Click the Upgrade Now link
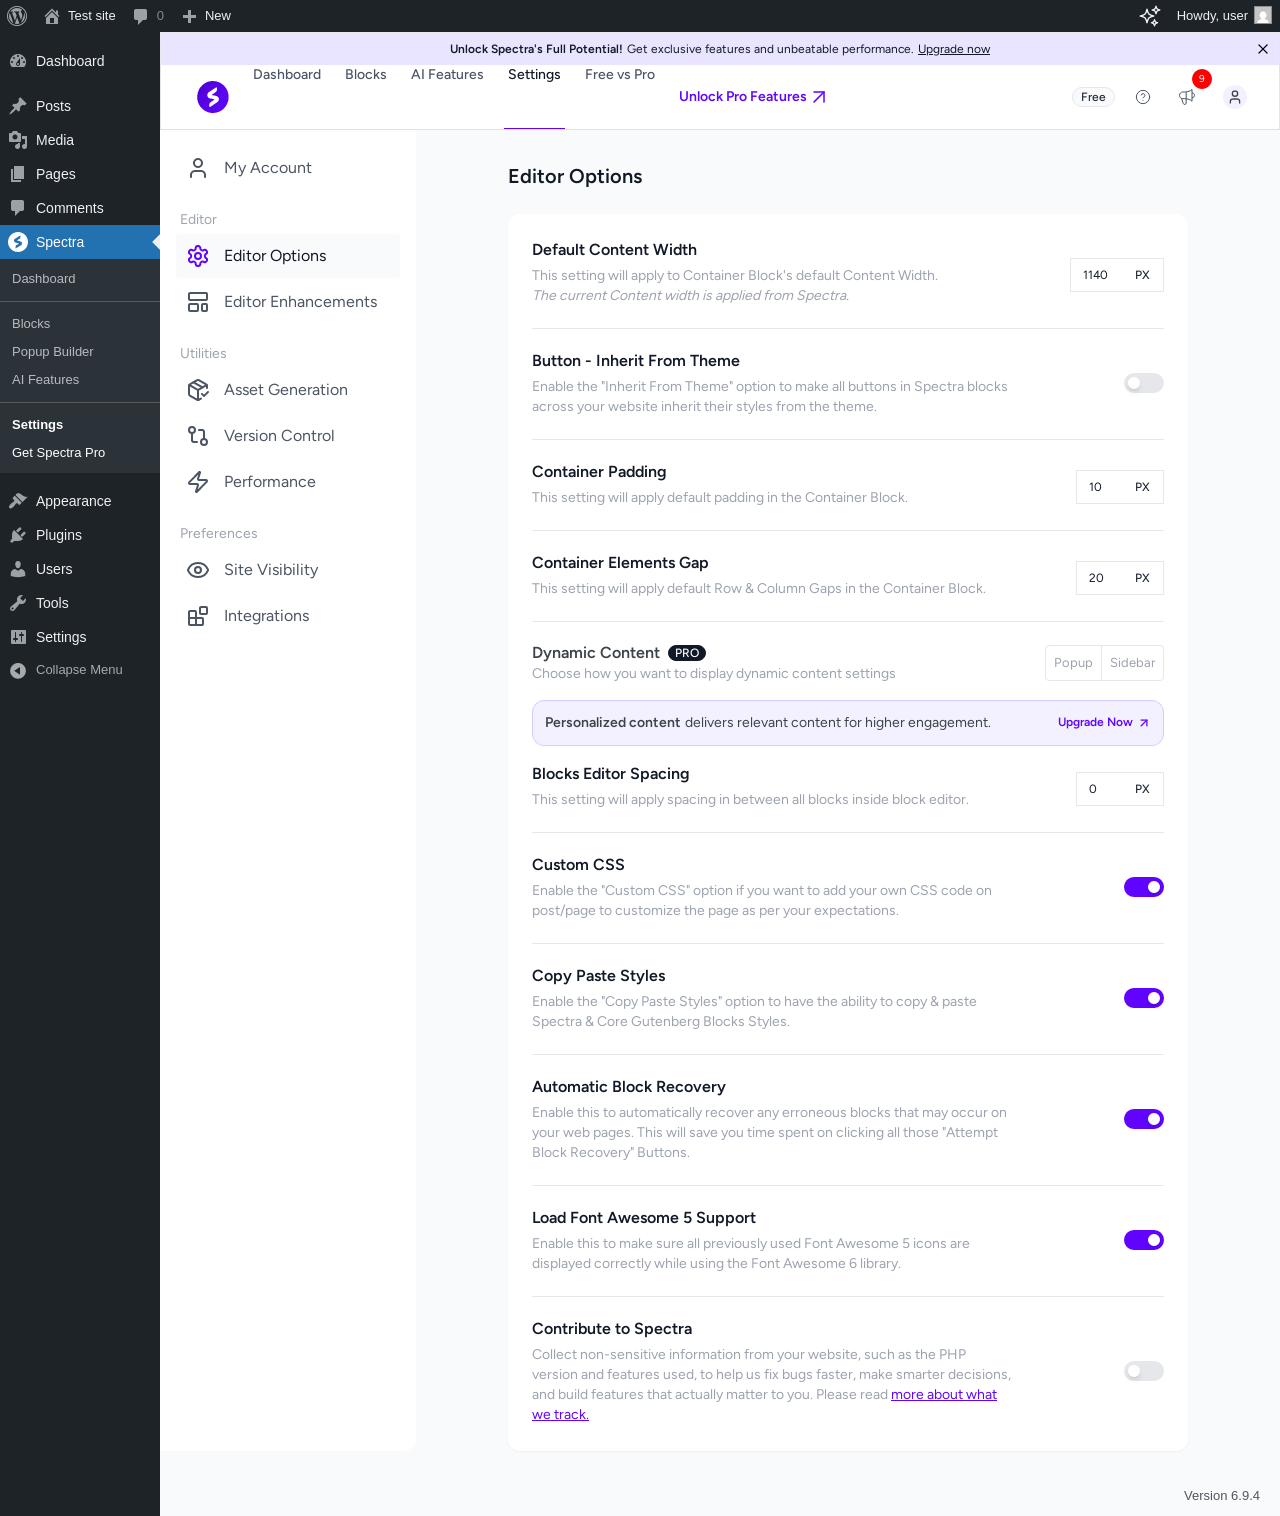This screenshot has width=1280, height=1516. coord(1103,722)
